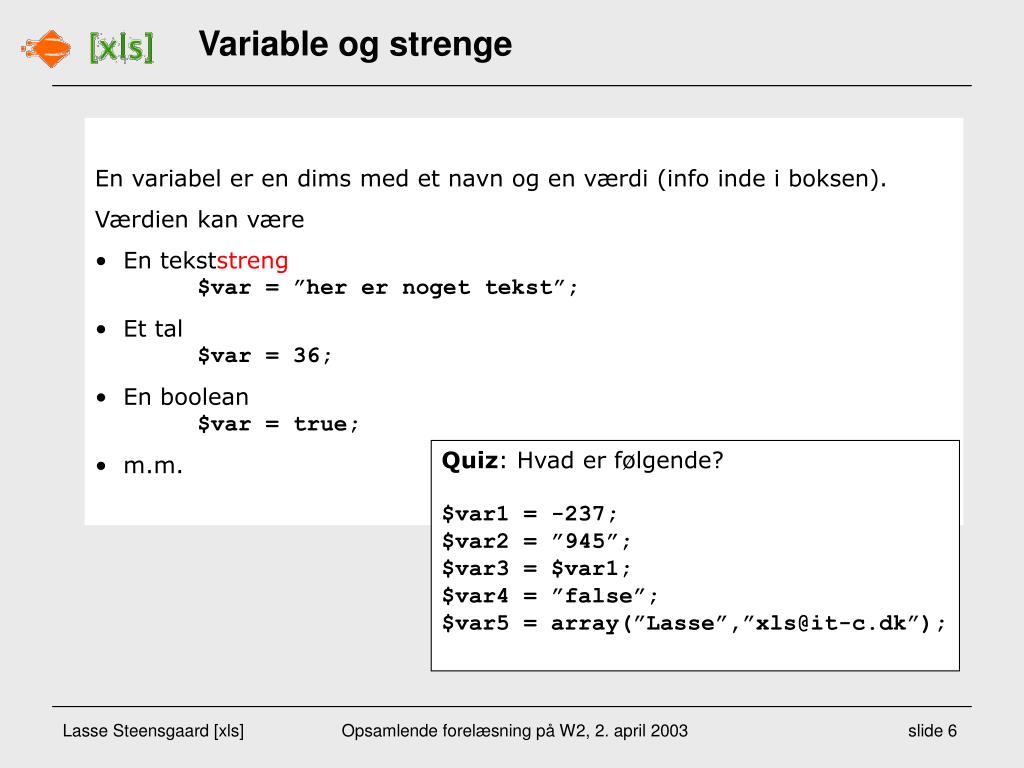This screenshot has height=768, width=1024.
Task: Click the footer author Lasse Steensgaard [xls]
Action: pyautogui.click(x=153, y=731)
